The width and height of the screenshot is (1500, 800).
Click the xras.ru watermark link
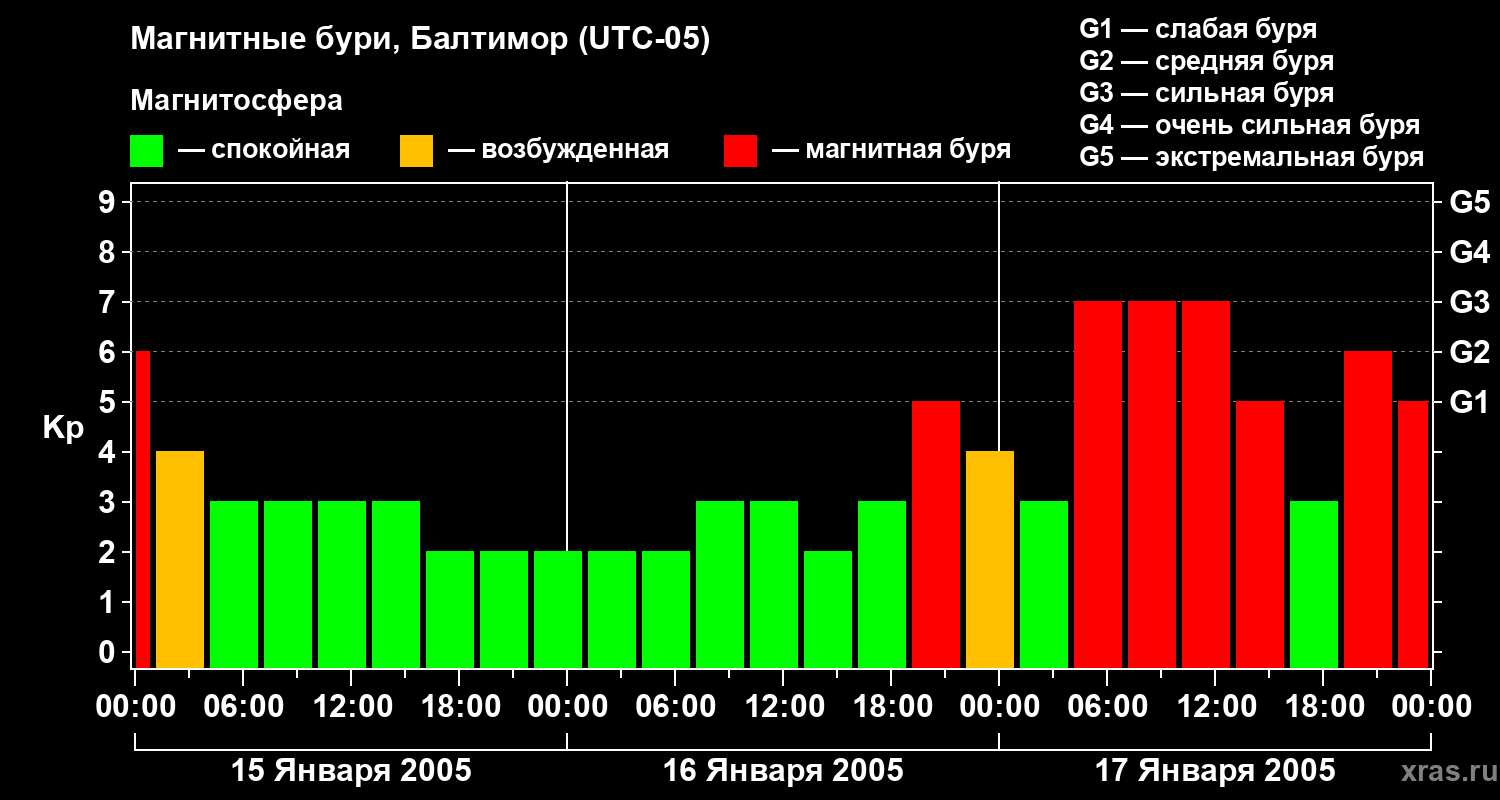1444,771
